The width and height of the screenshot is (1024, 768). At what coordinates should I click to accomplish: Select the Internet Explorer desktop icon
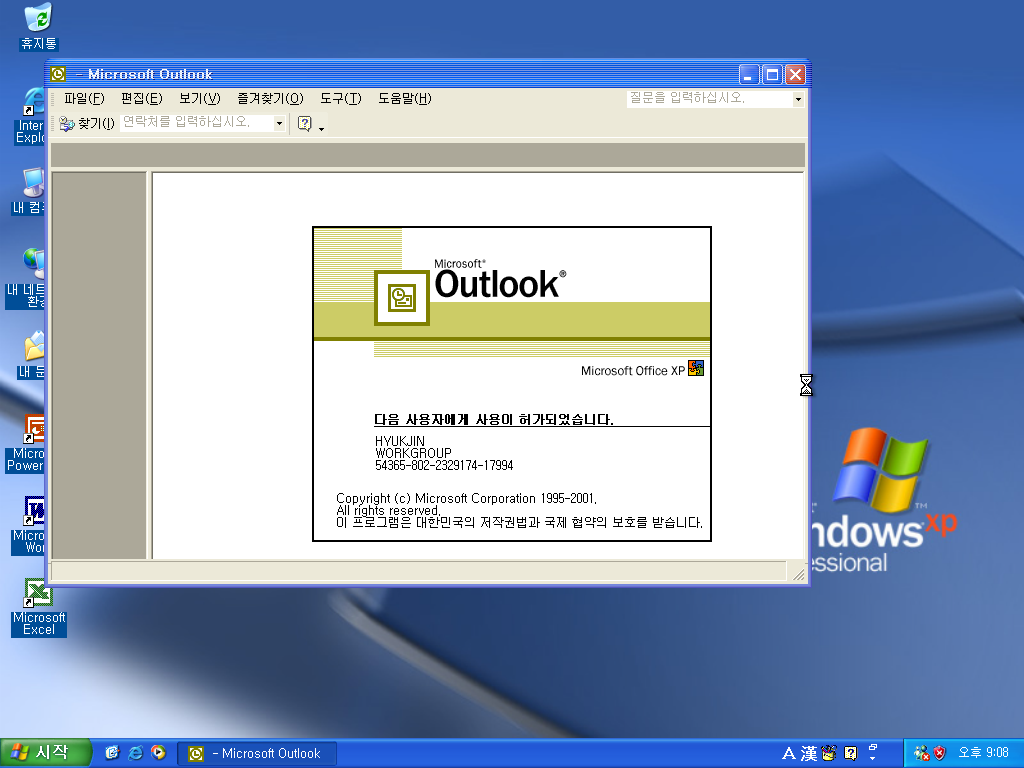coord(30,116)
